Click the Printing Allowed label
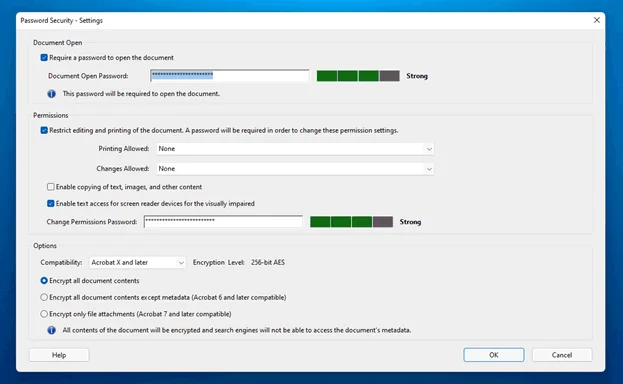Viewport: 623px width, 384px height. click(x=124, y=149)
